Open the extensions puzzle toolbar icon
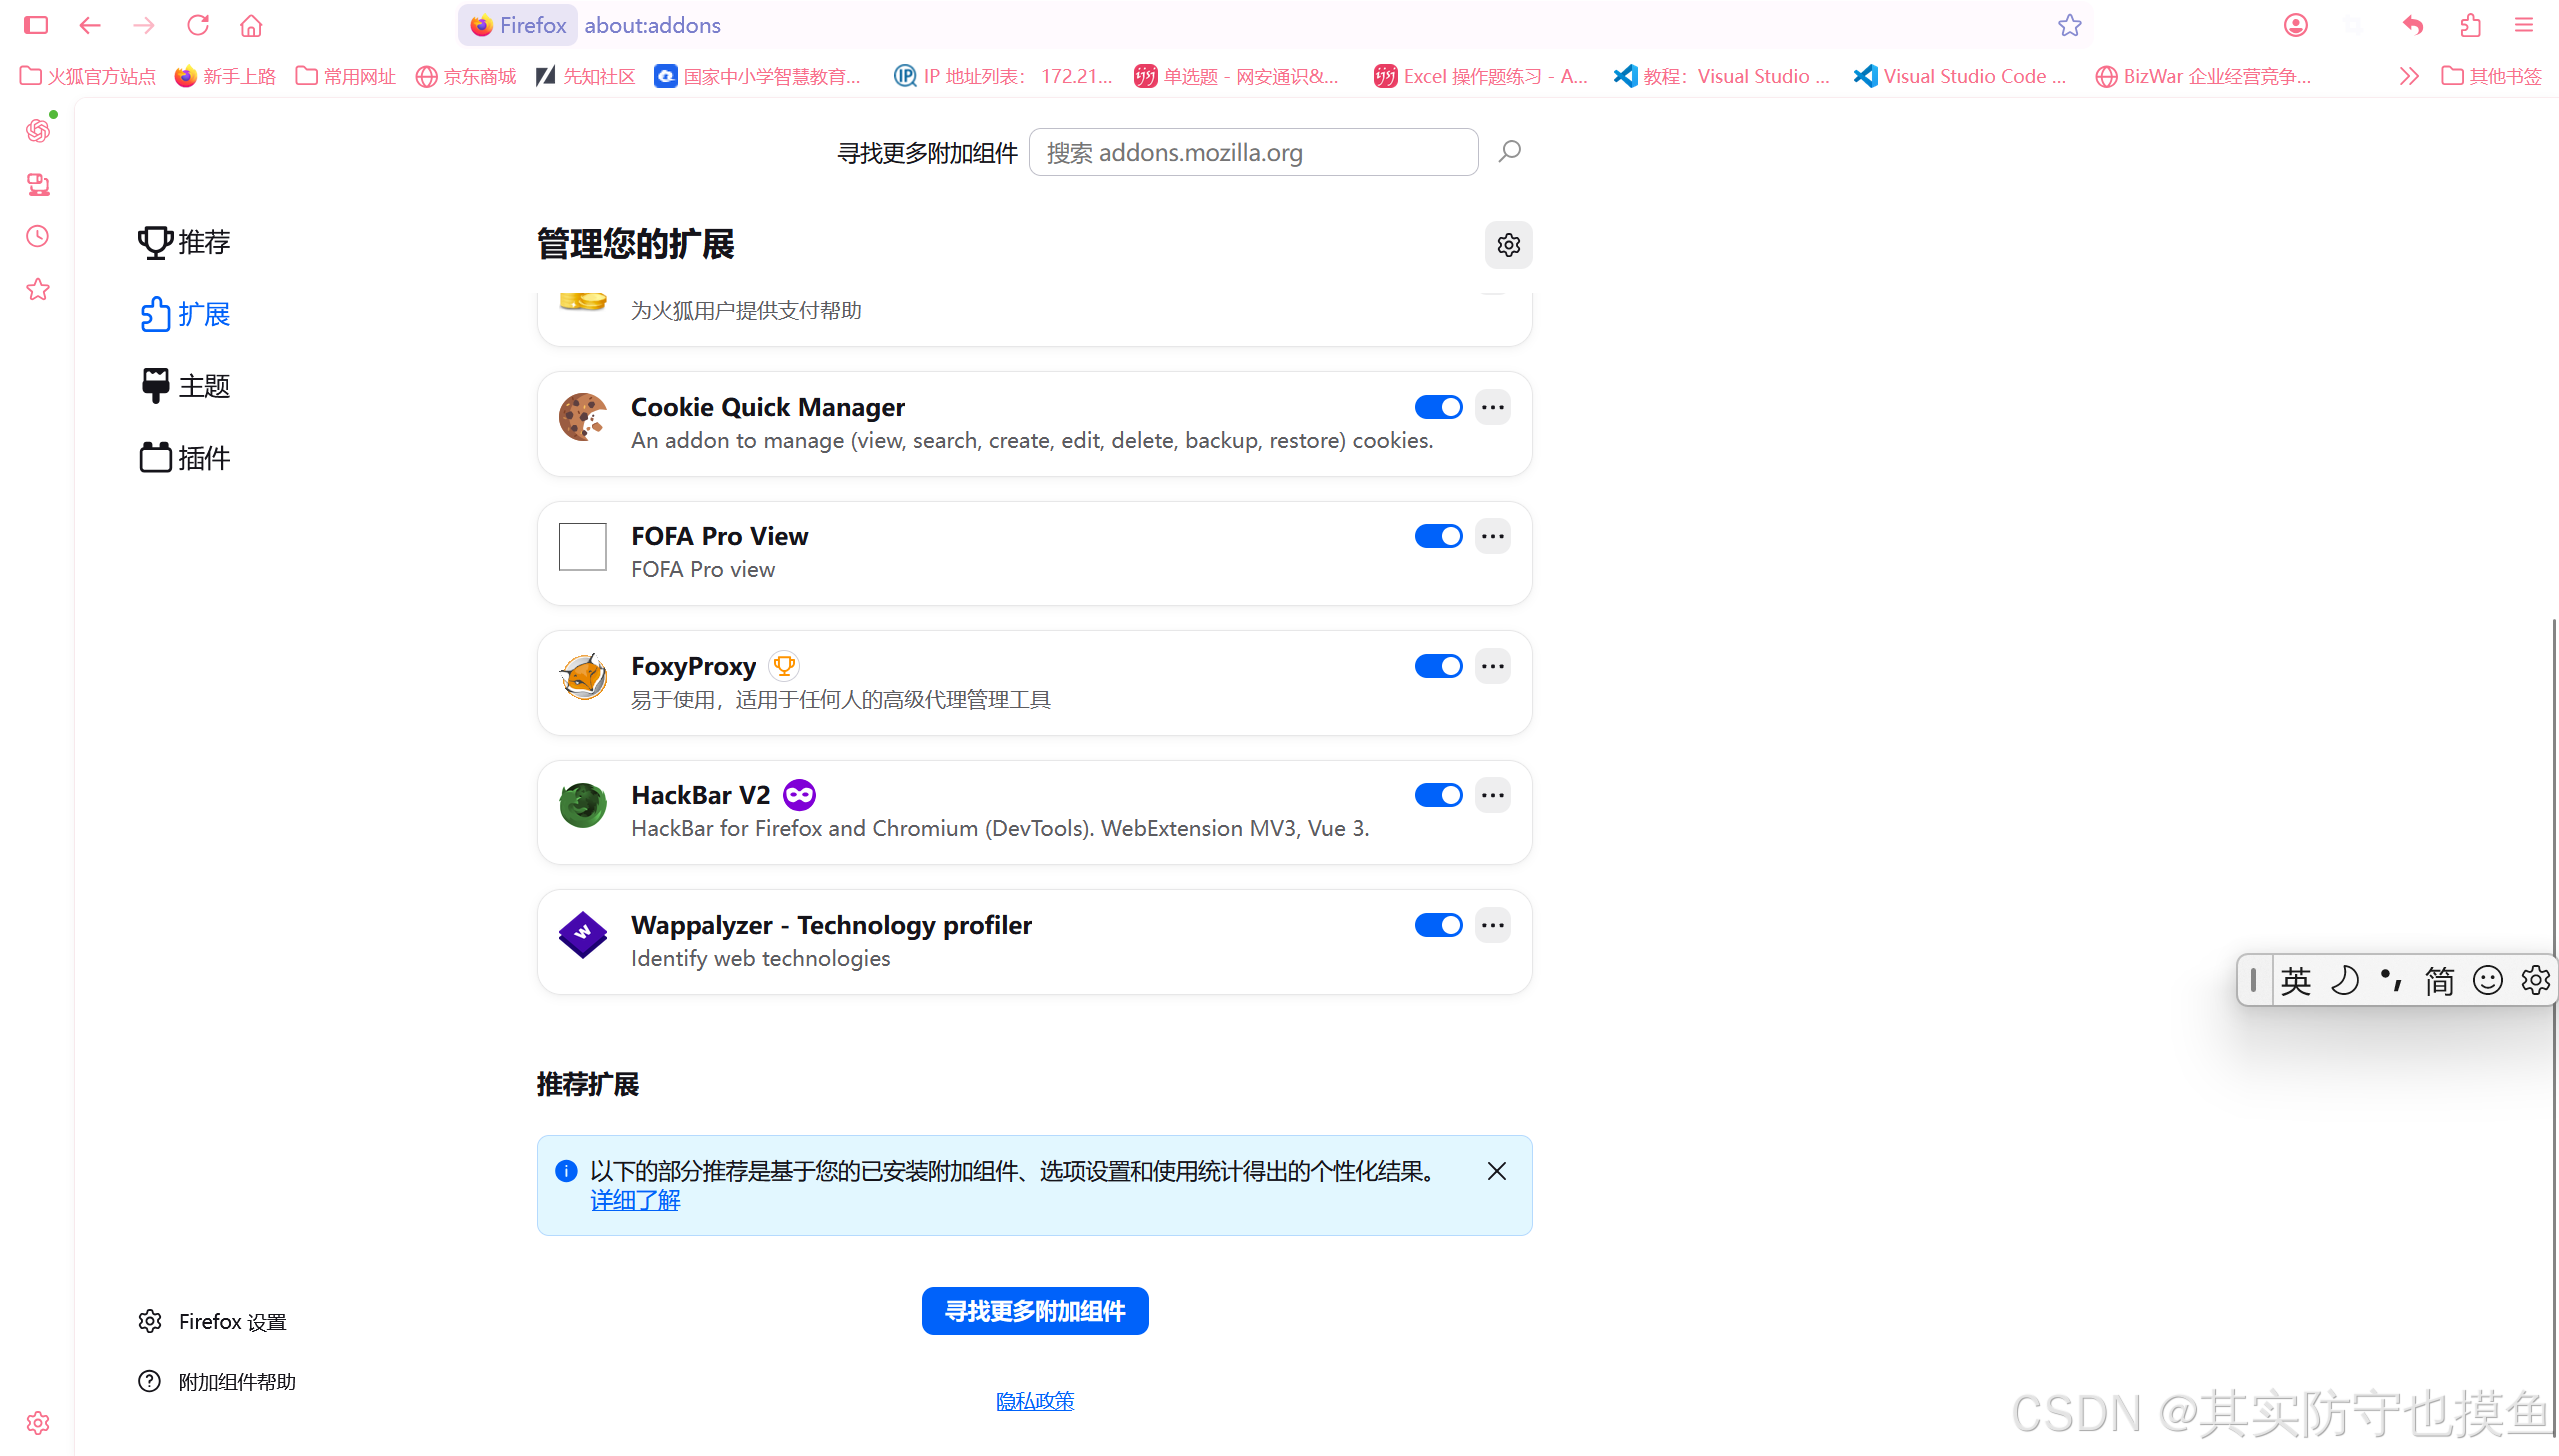This screenshot has width=2559, height=1456. coord(2470,25)
